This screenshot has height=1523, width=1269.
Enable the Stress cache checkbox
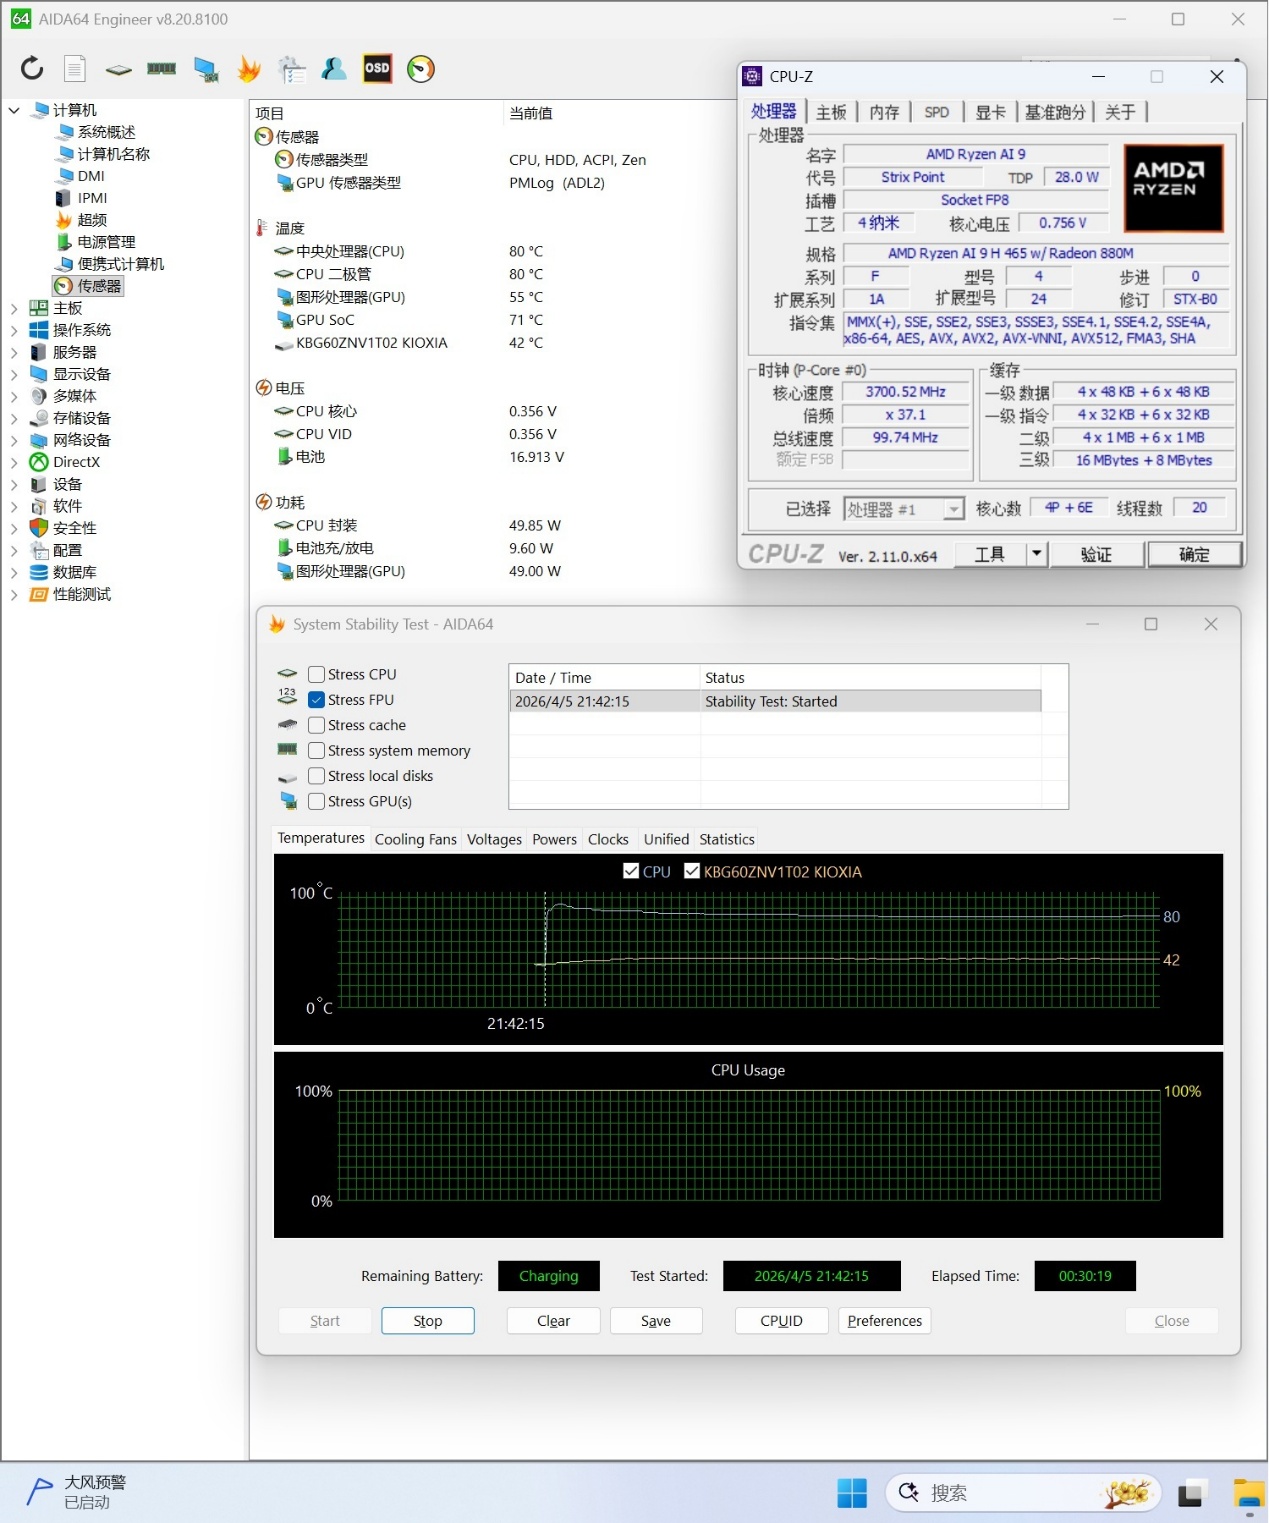316,725
